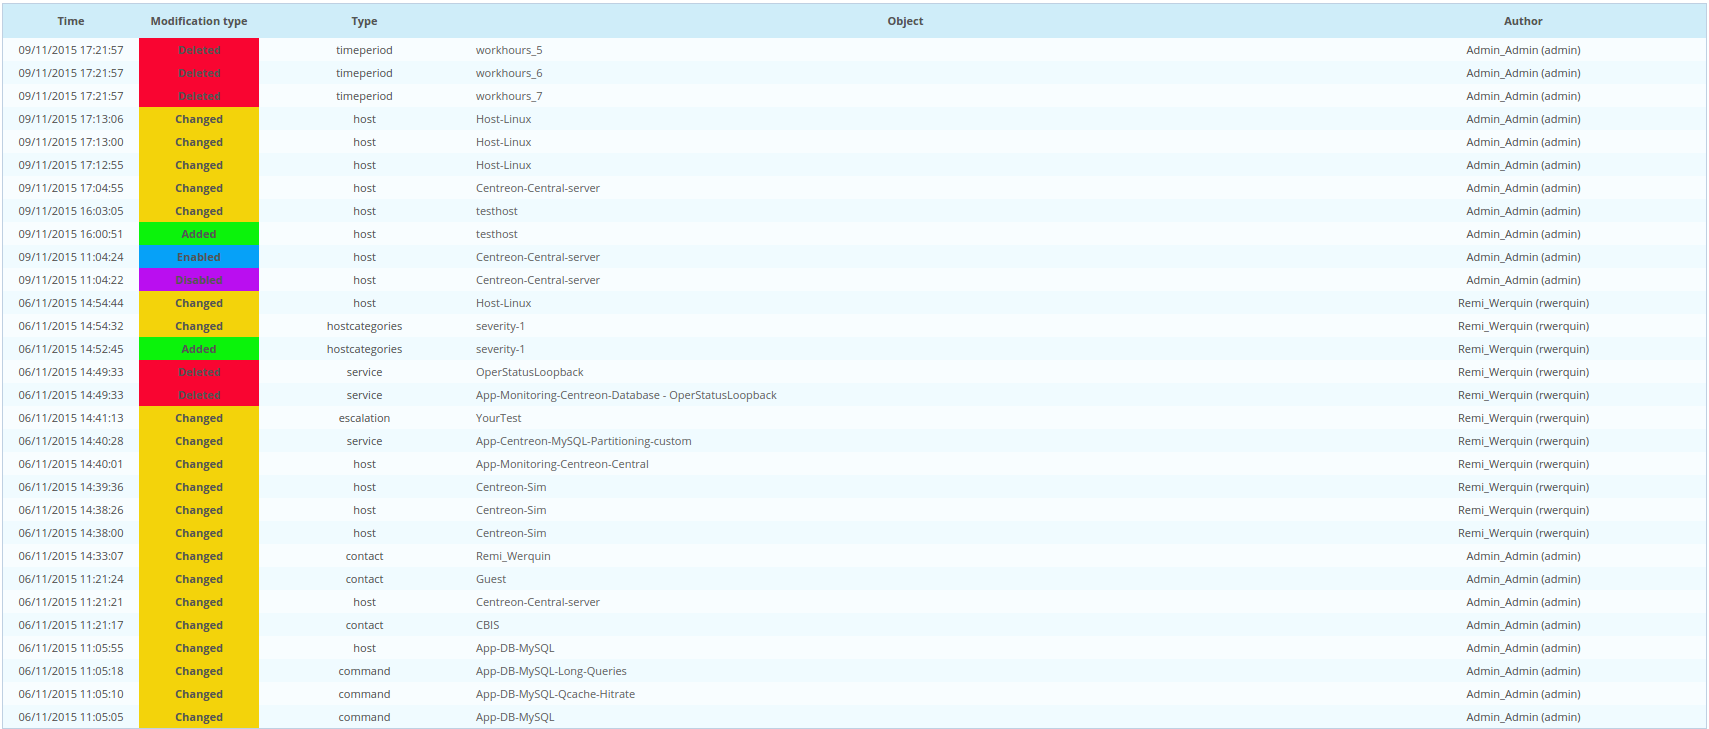Open the App-Centreon-MySQL-Partitioning-custom service link

tap(583, 441)
